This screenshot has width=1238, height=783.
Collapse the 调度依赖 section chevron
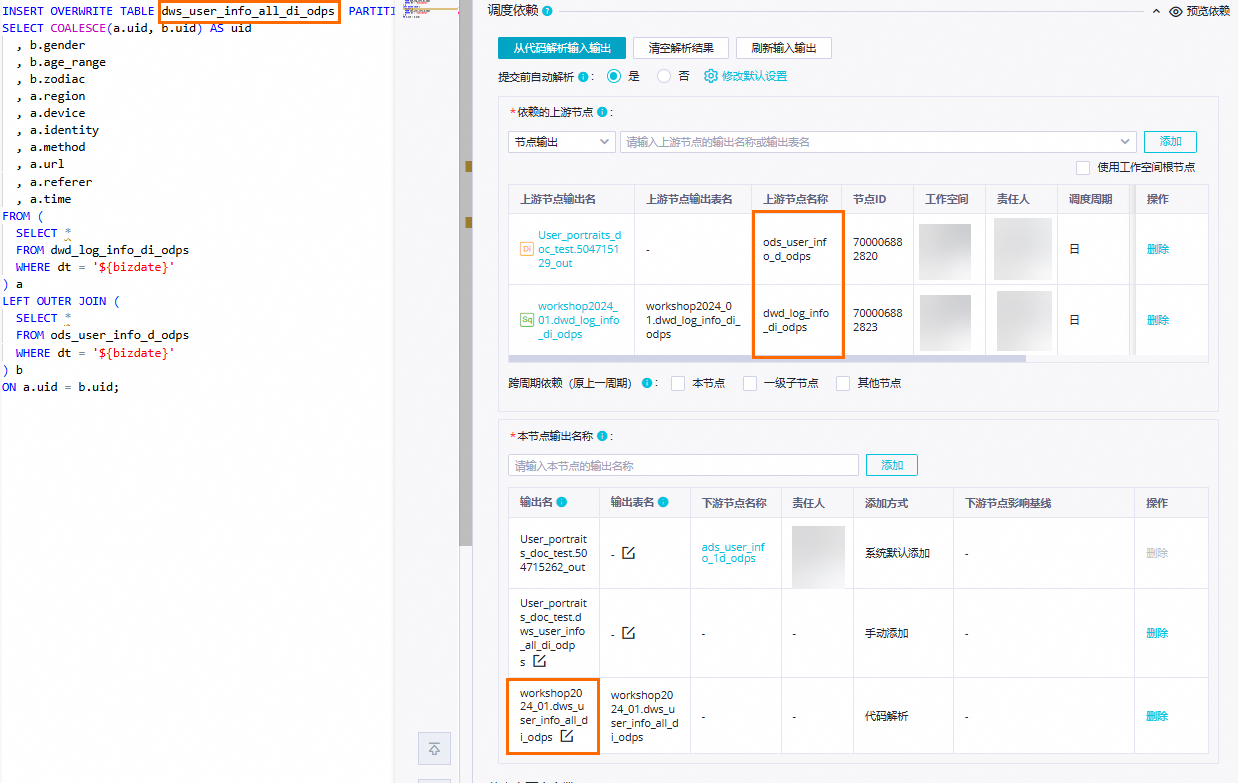pyautogui.click(x=1156, y=11)
